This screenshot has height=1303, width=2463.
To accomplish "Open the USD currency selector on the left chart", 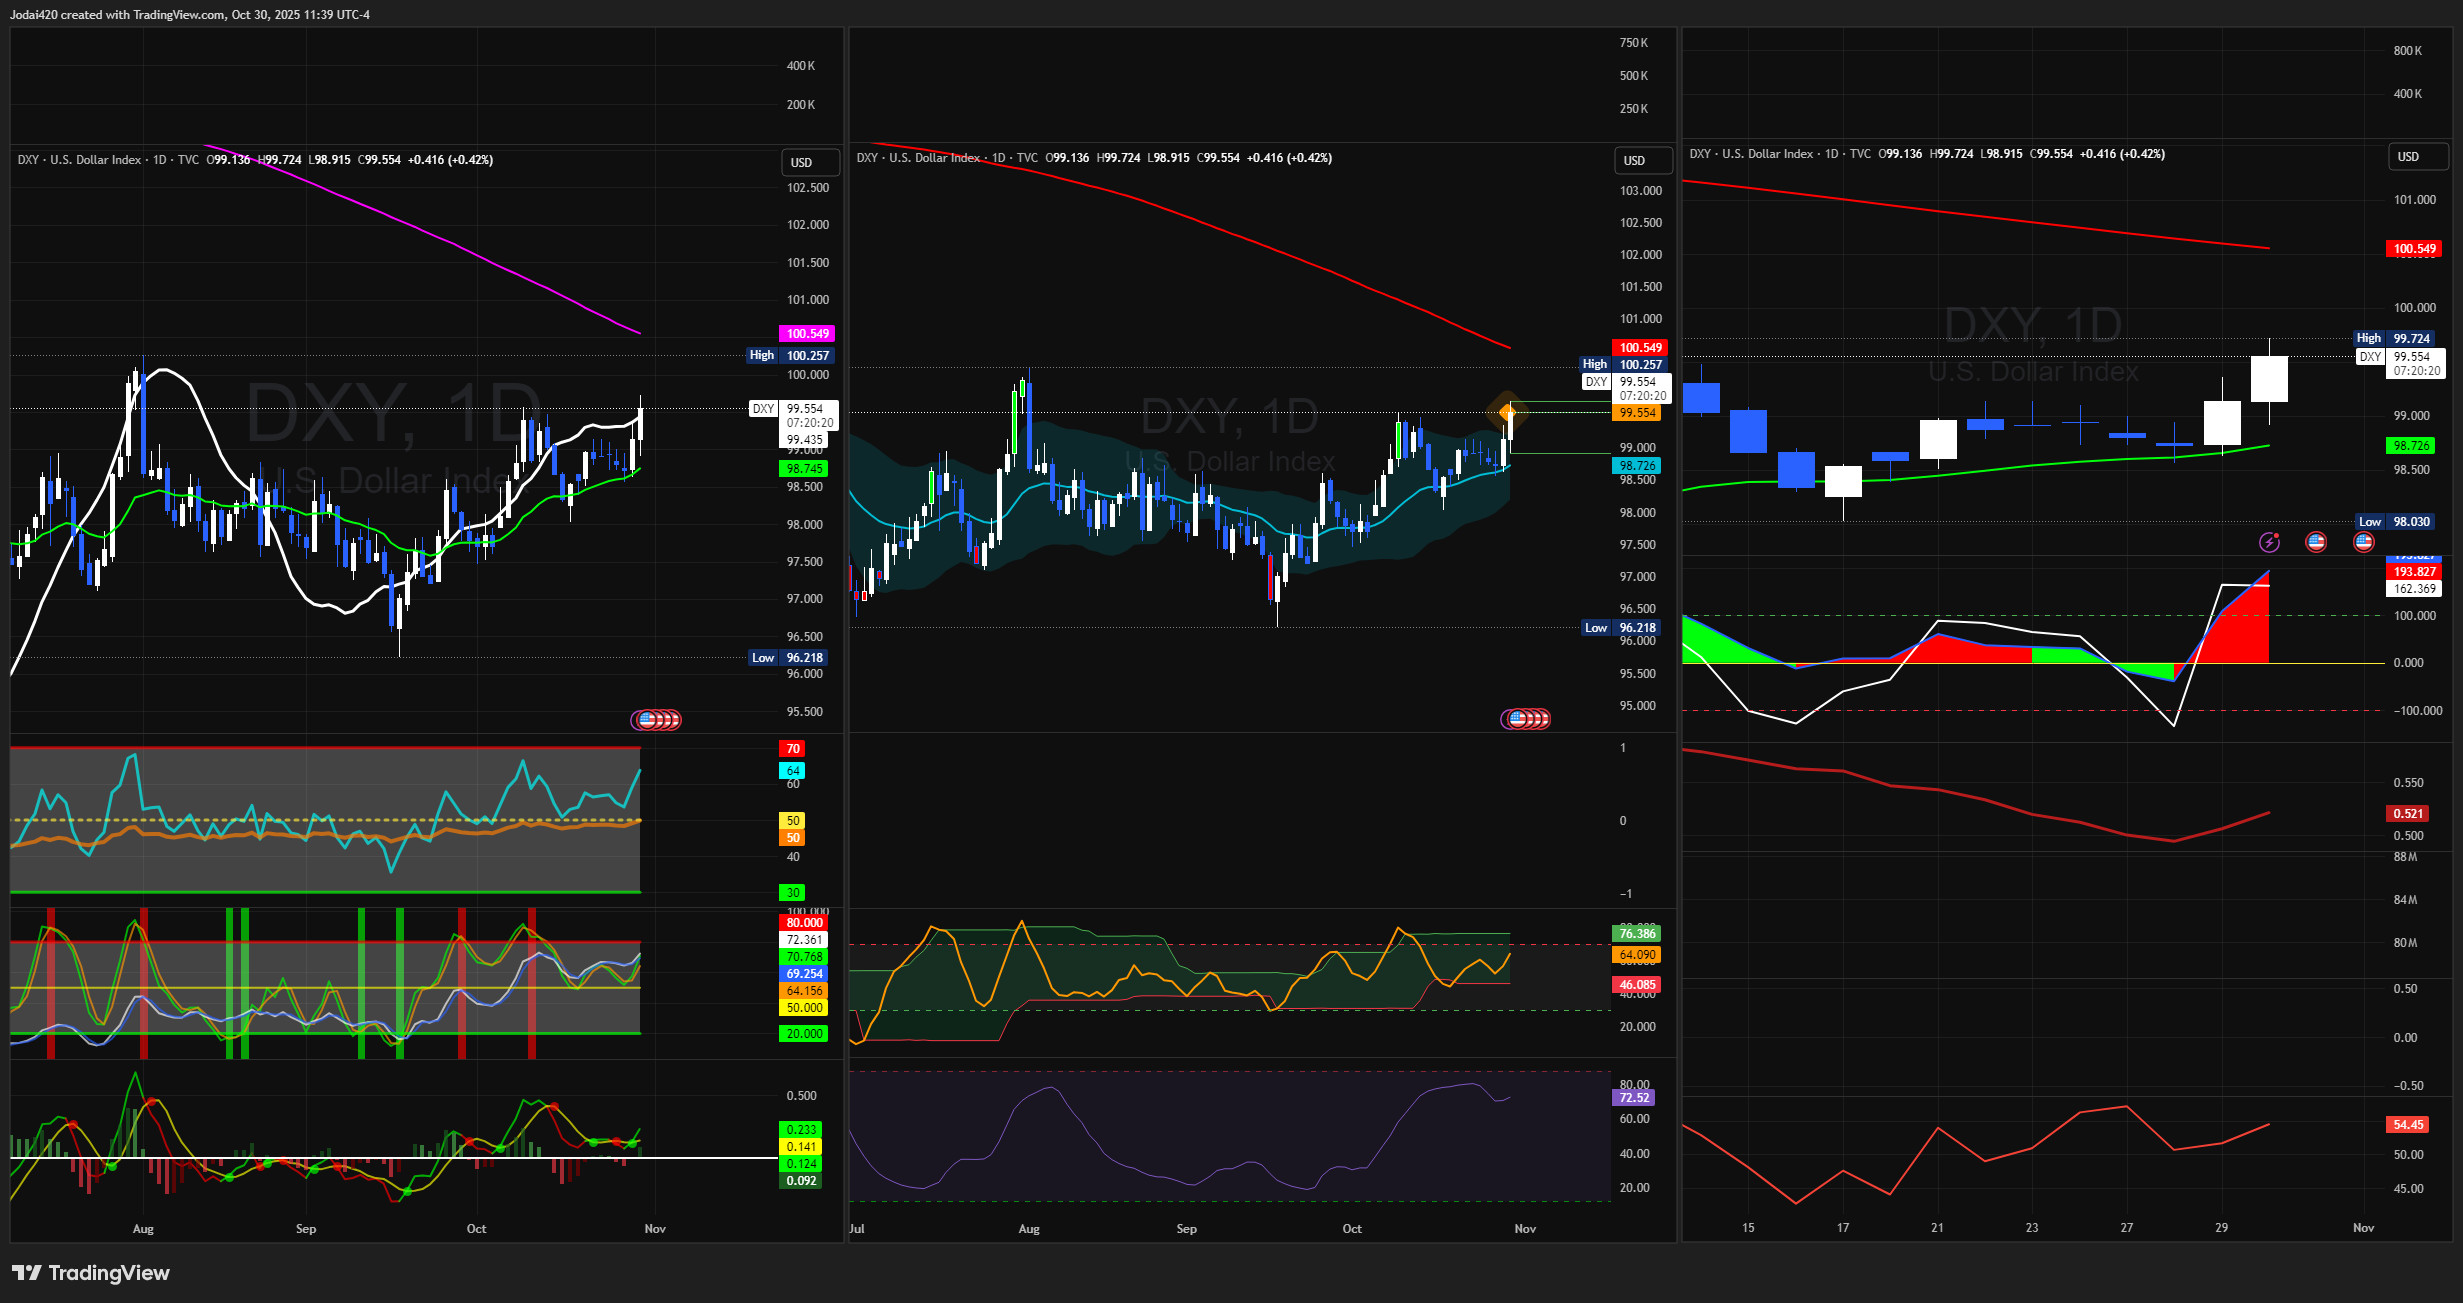I will click(x=809, y=162).
